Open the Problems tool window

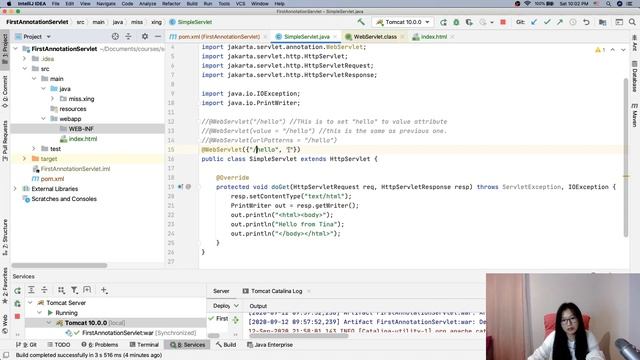[100, 345]
